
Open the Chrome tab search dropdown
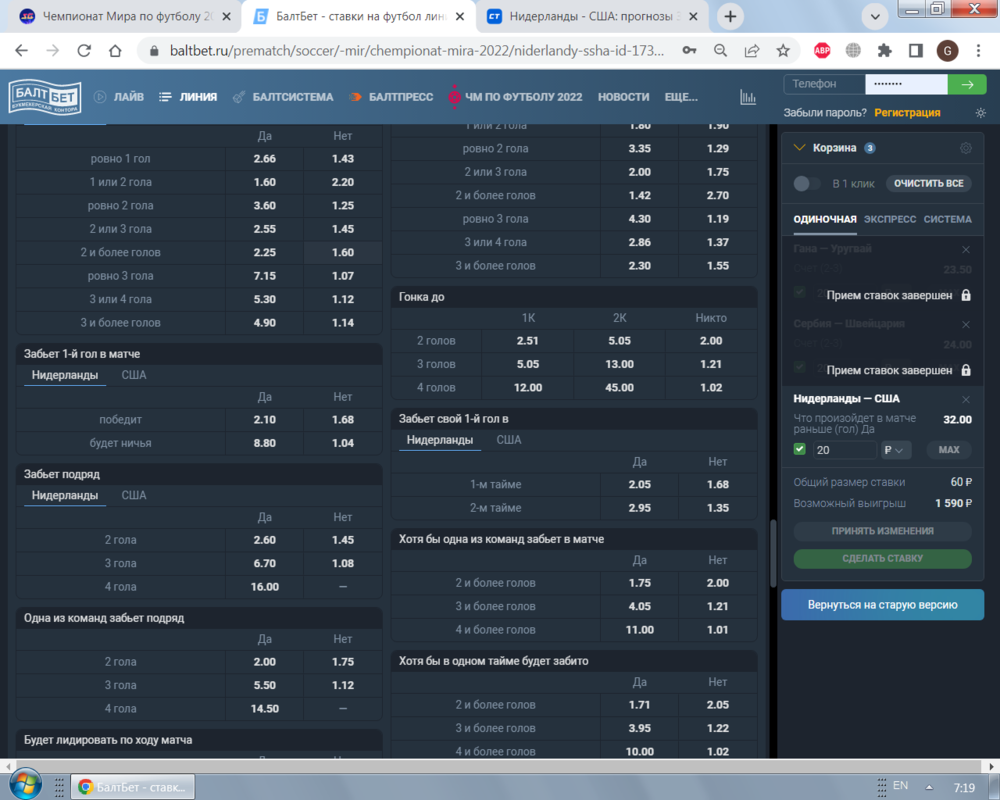[875, 17]
